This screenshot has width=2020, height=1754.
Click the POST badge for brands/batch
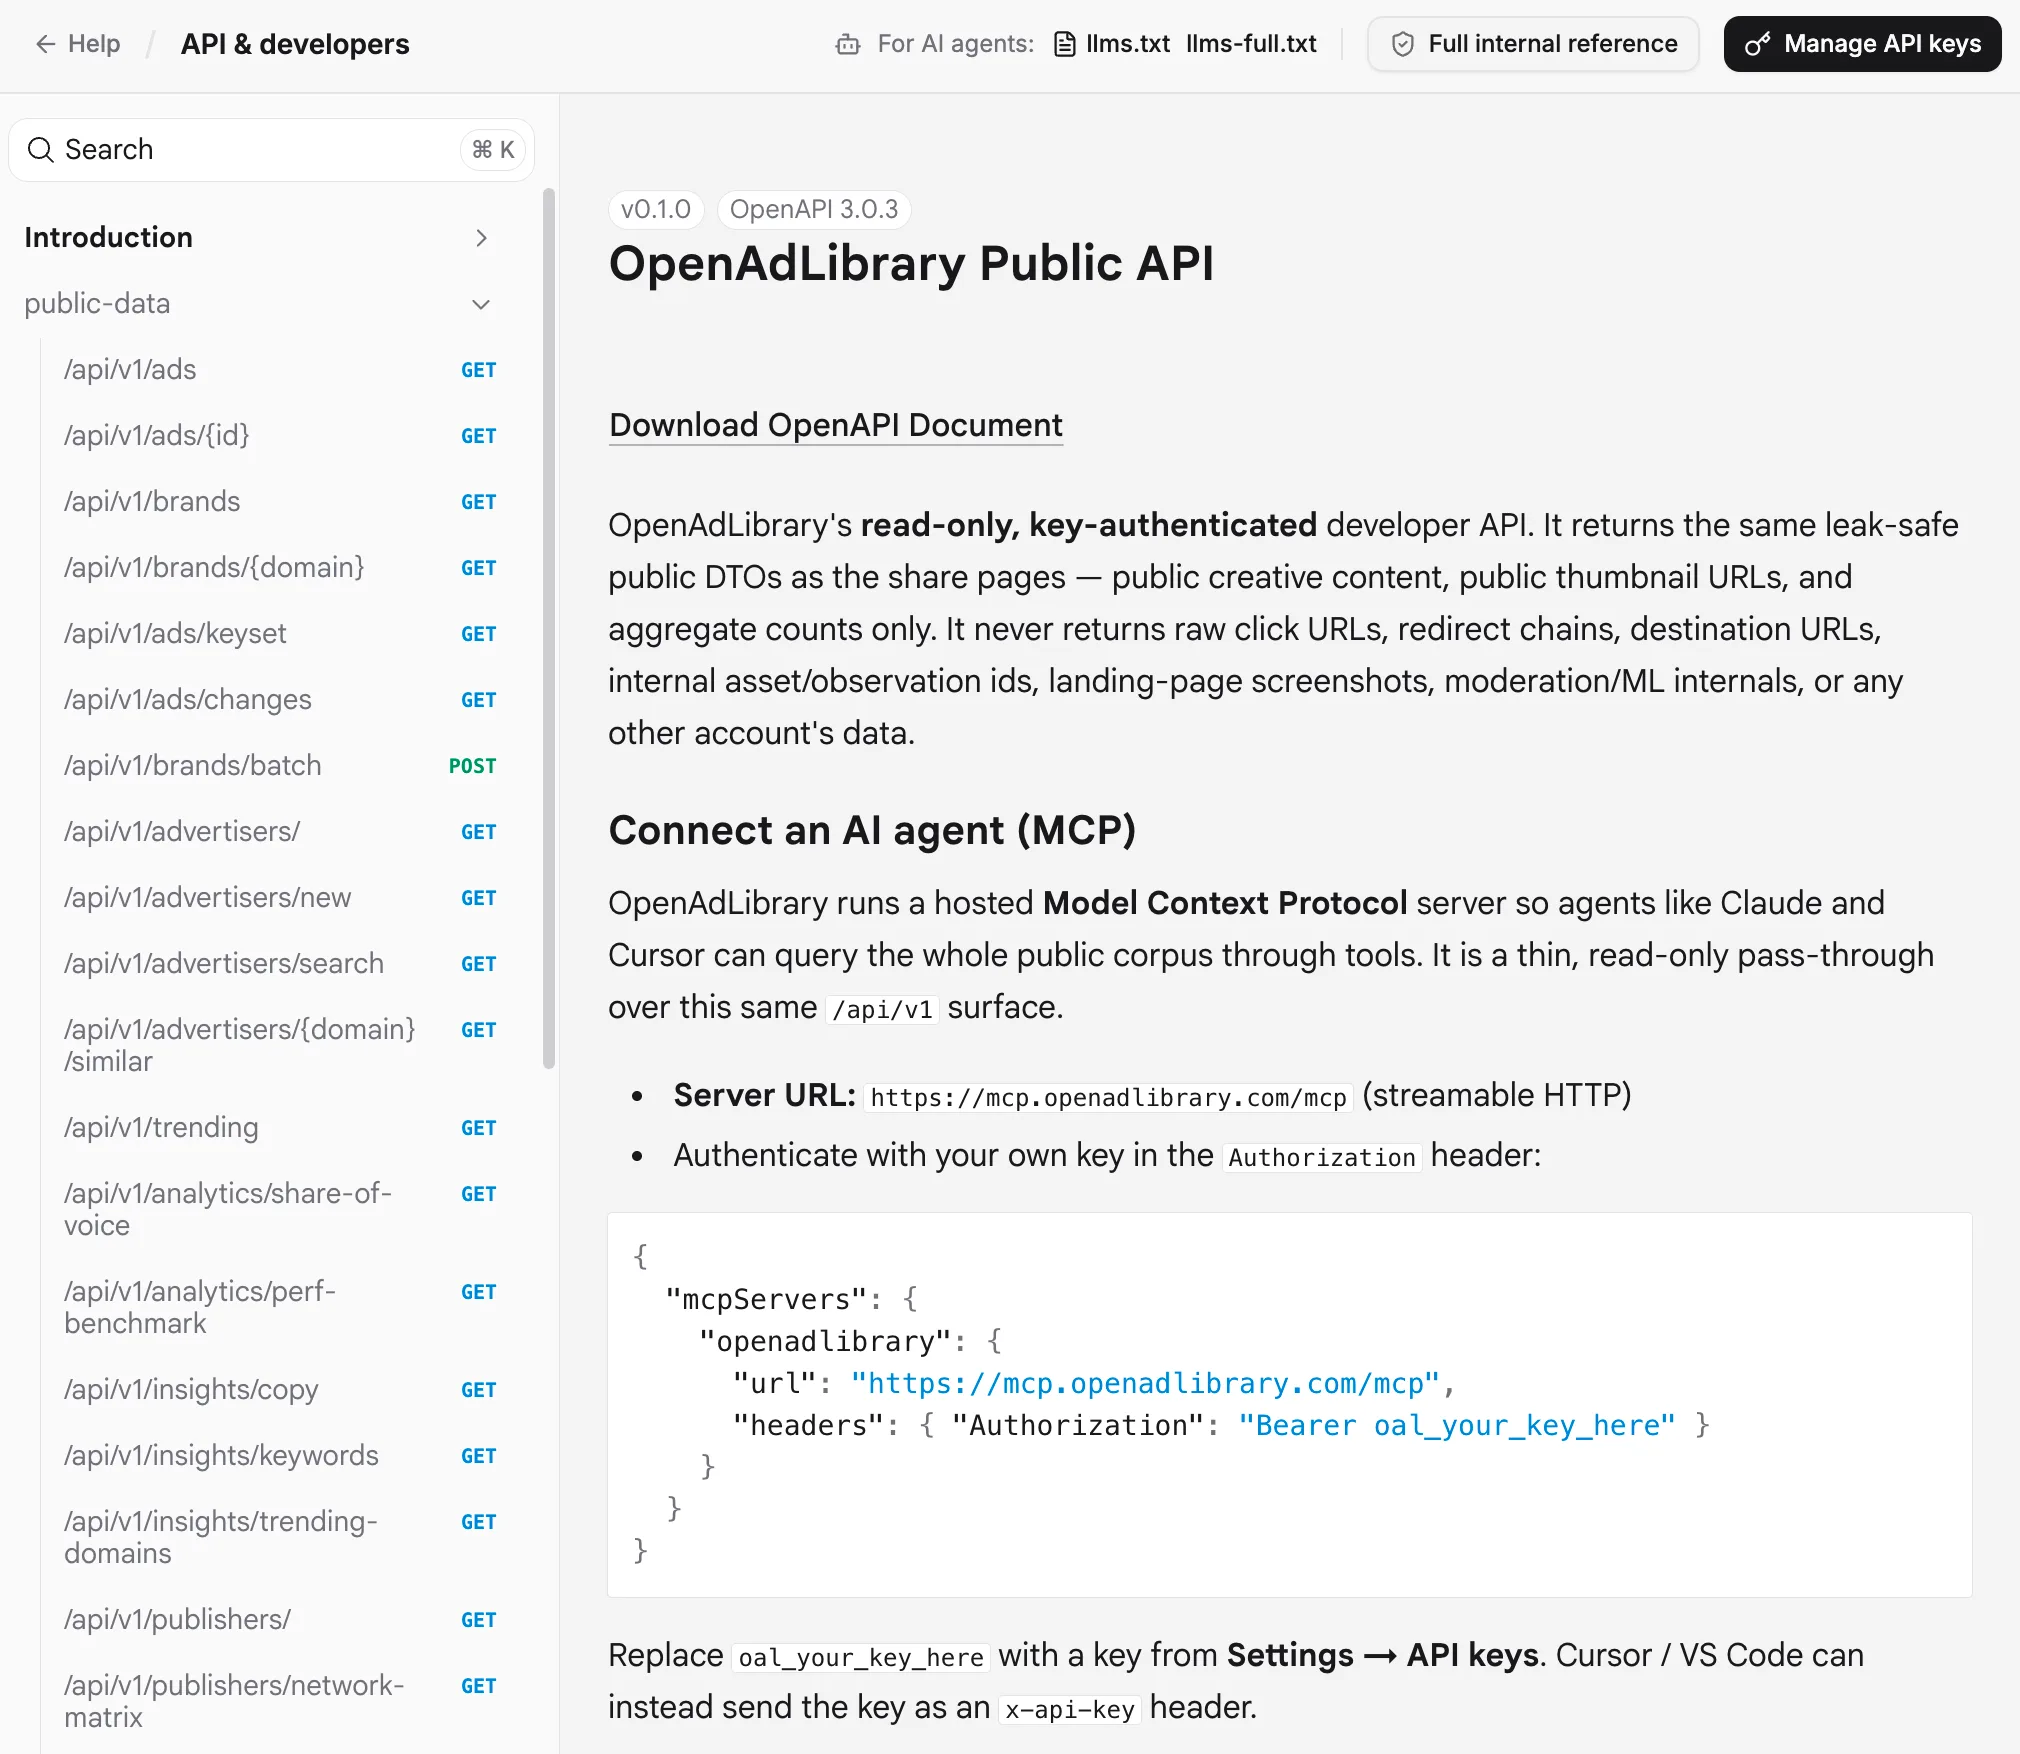[x=473, y=766]
